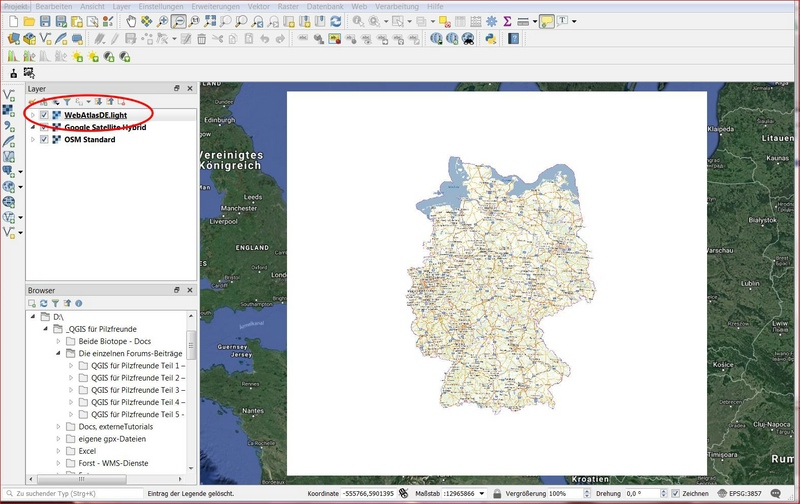The image size is (800, 504).
Task: Expand the Forst - WMS-Dienste folder
Action: point(57,463)
